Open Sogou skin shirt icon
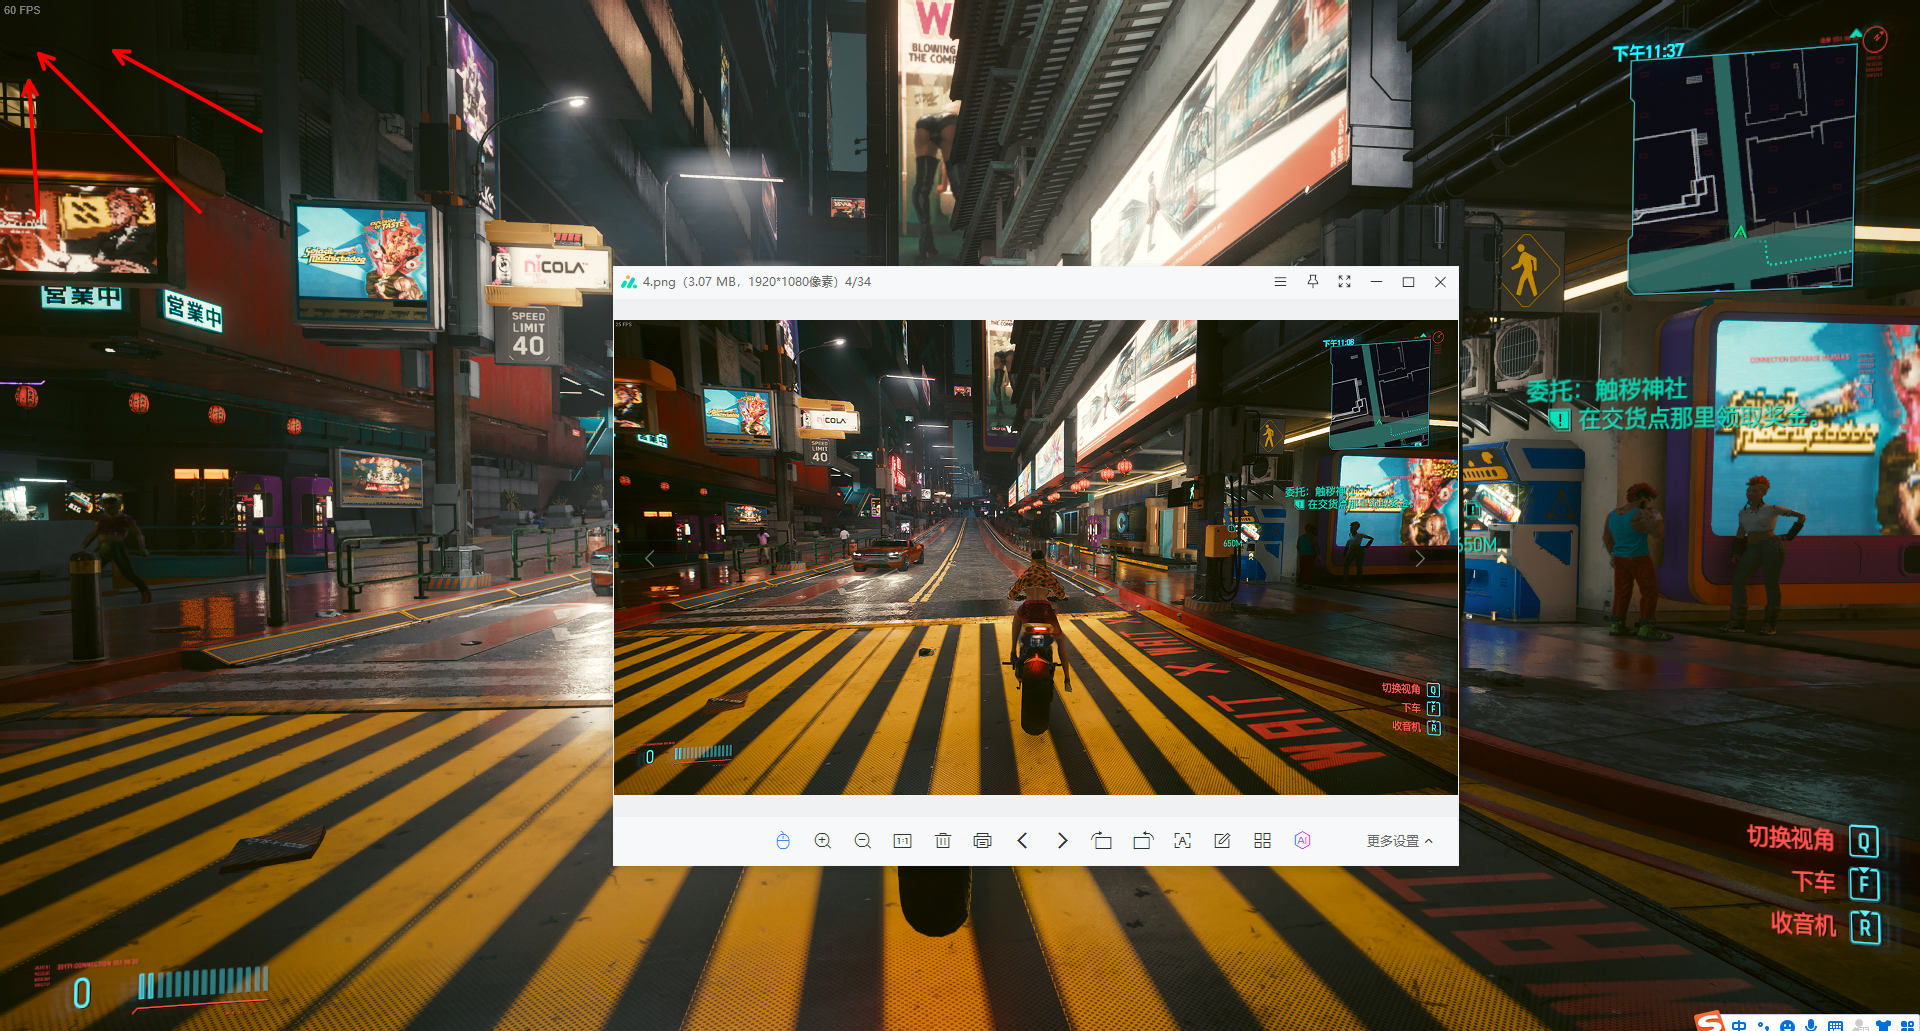 pos(1883,1025)
